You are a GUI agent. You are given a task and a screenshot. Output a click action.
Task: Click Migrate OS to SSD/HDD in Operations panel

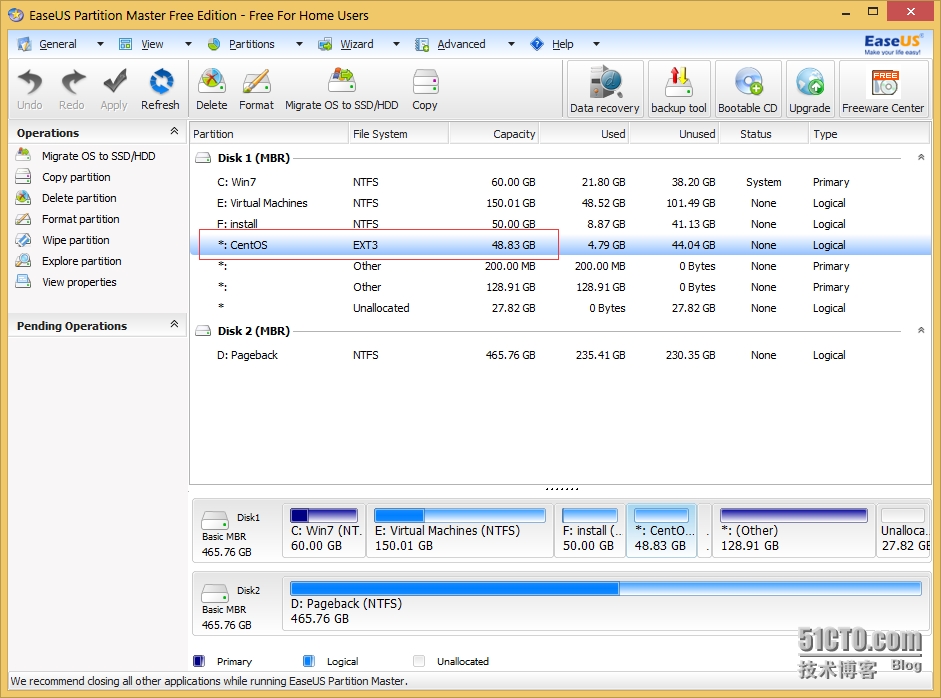coord(98,156)
